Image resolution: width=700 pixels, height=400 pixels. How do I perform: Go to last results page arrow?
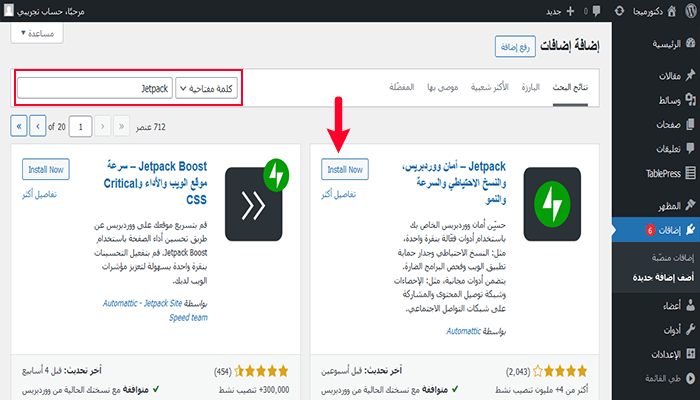click(x=19, y=126)
